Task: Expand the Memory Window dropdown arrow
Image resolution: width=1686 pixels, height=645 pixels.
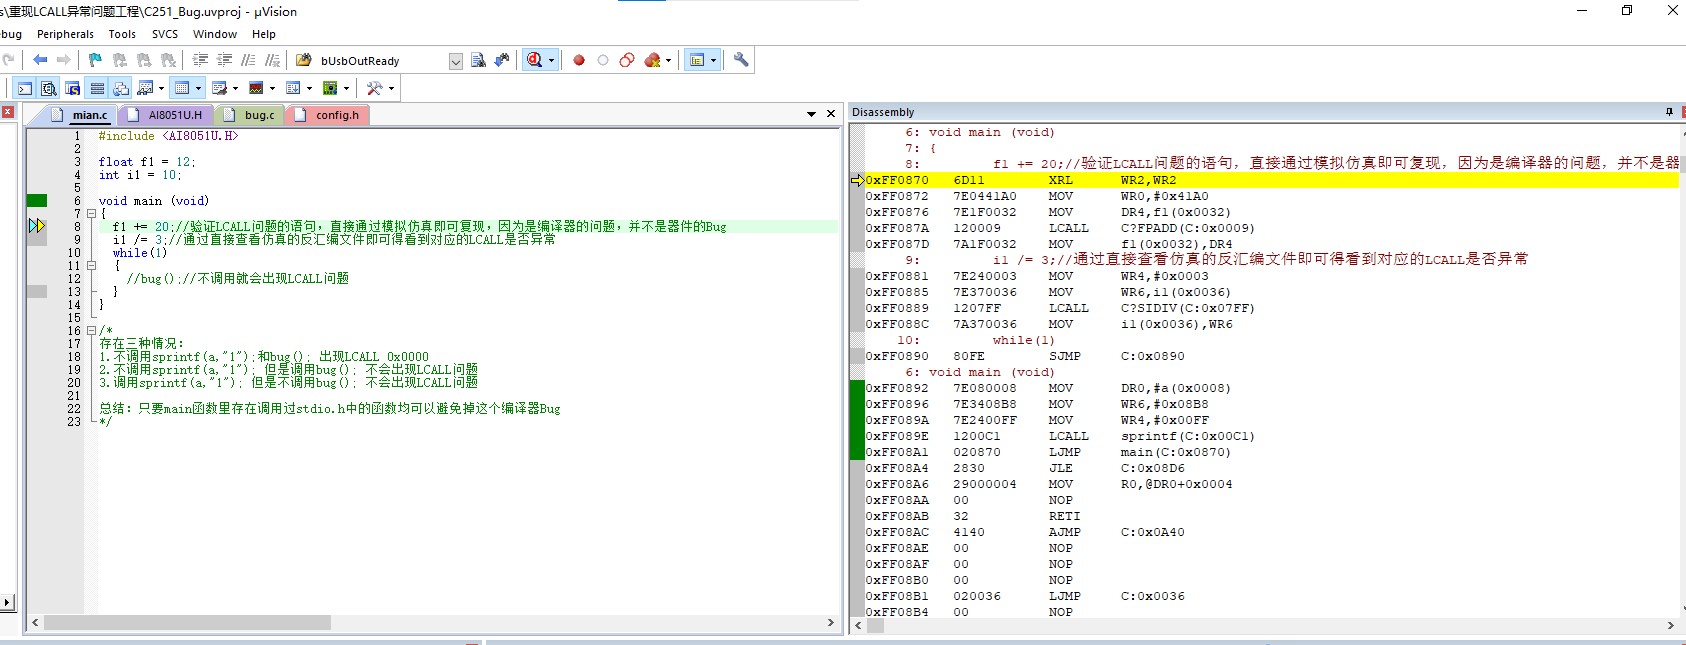Action: coord(198,88)
